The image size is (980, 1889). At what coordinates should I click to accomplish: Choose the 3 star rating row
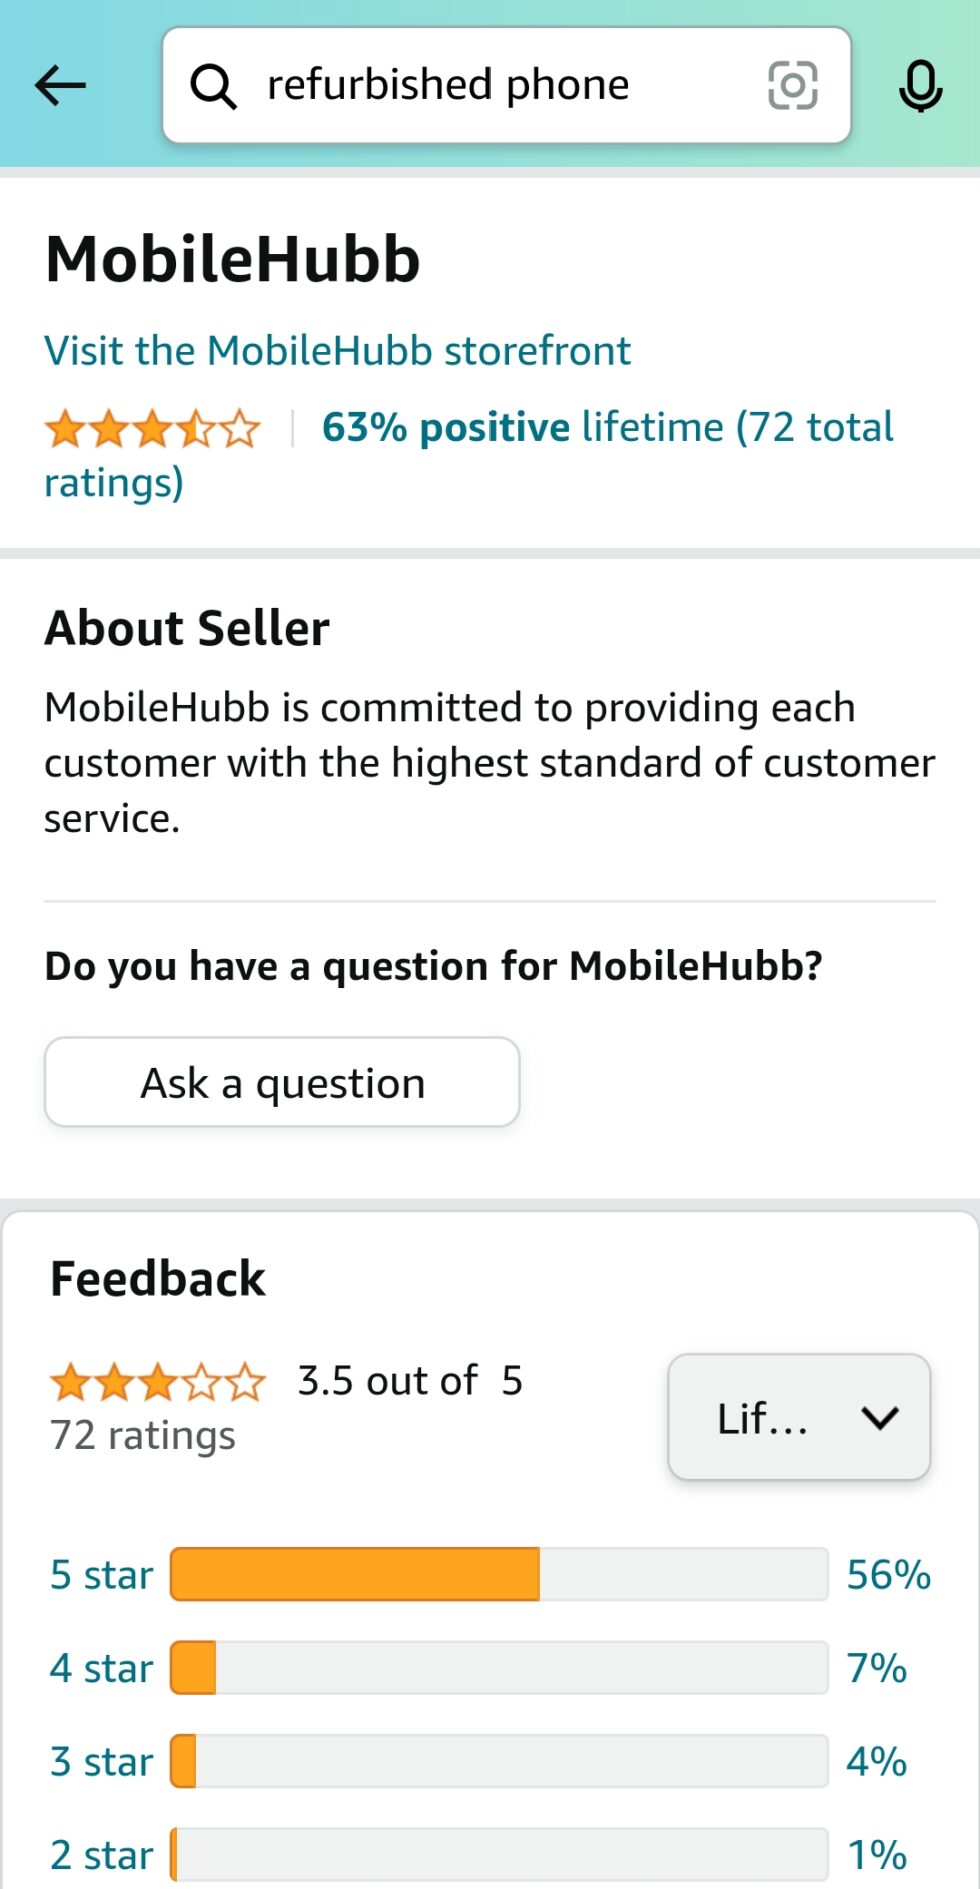[100, 1761]
